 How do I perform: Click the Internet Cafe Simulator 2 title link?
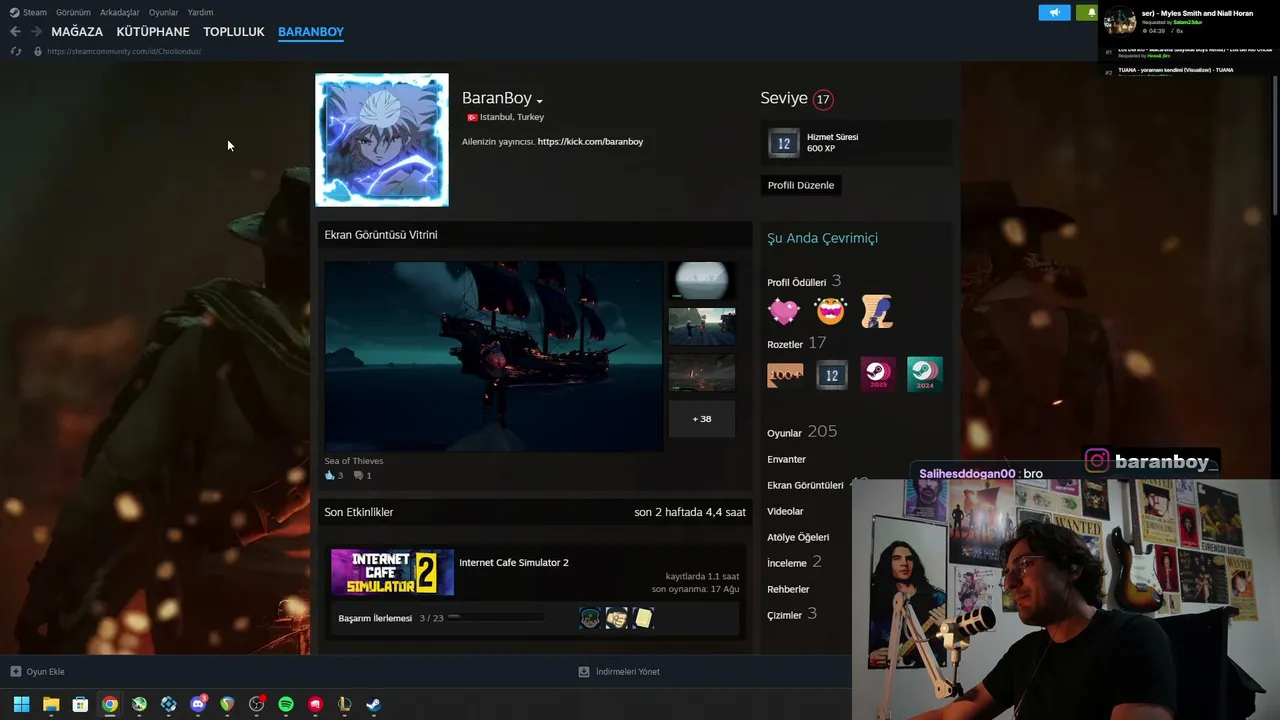514,563
